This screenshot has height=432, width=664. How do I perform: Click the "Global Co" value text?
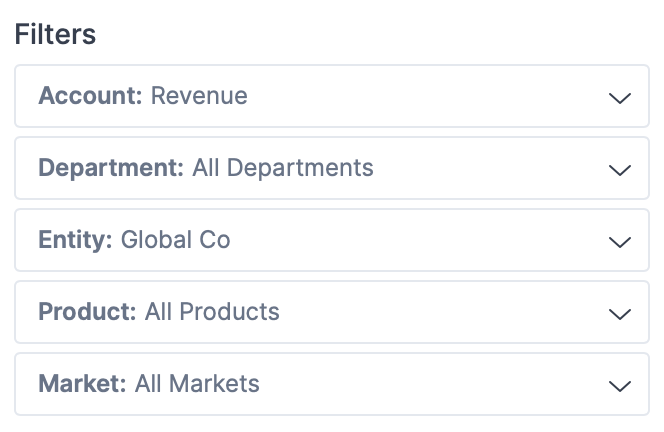176,240
